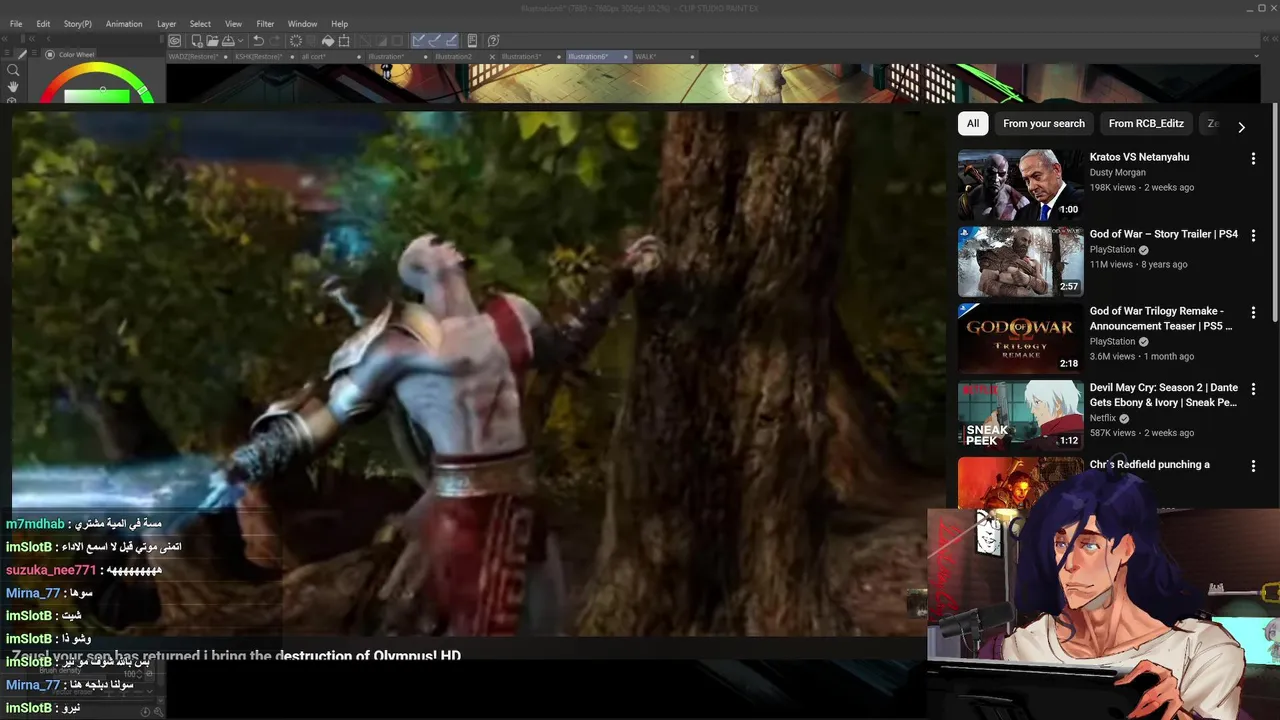The height and width of the screenshot is (720, 1280).
Task: Click the Fill bucket icon
Action: click(328, 41)
